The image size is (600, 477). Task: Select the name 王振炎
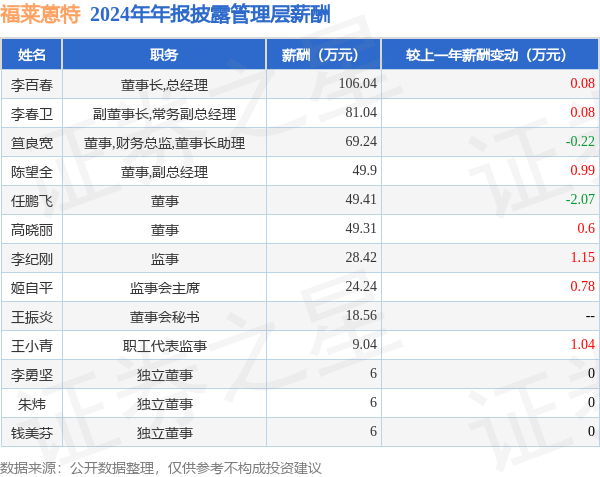(x=32, y=317)
